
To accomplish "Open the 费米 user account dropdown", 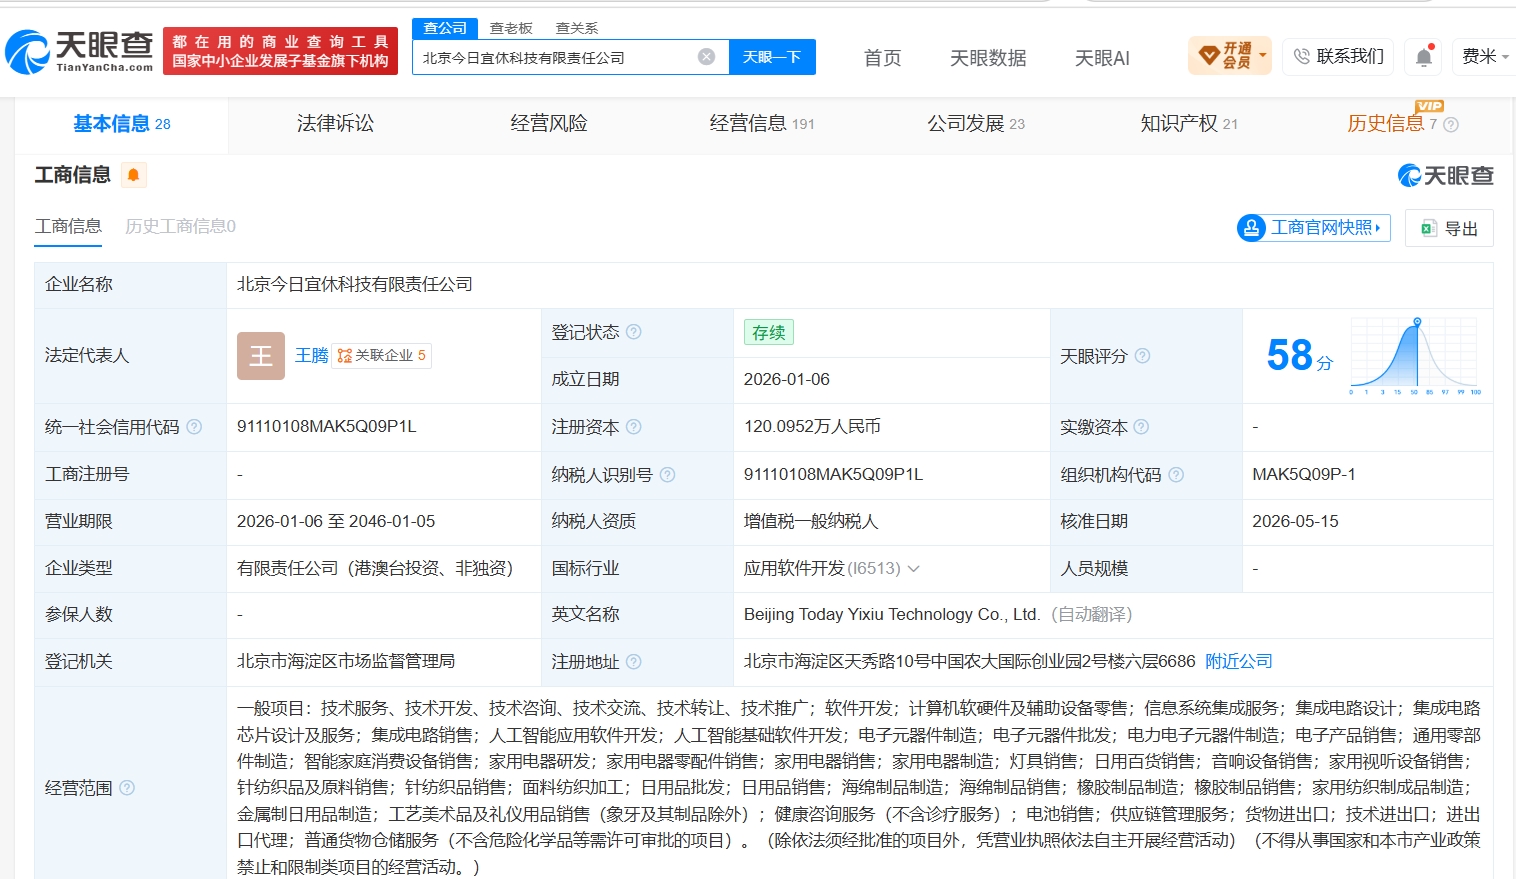I will 1485,57.
